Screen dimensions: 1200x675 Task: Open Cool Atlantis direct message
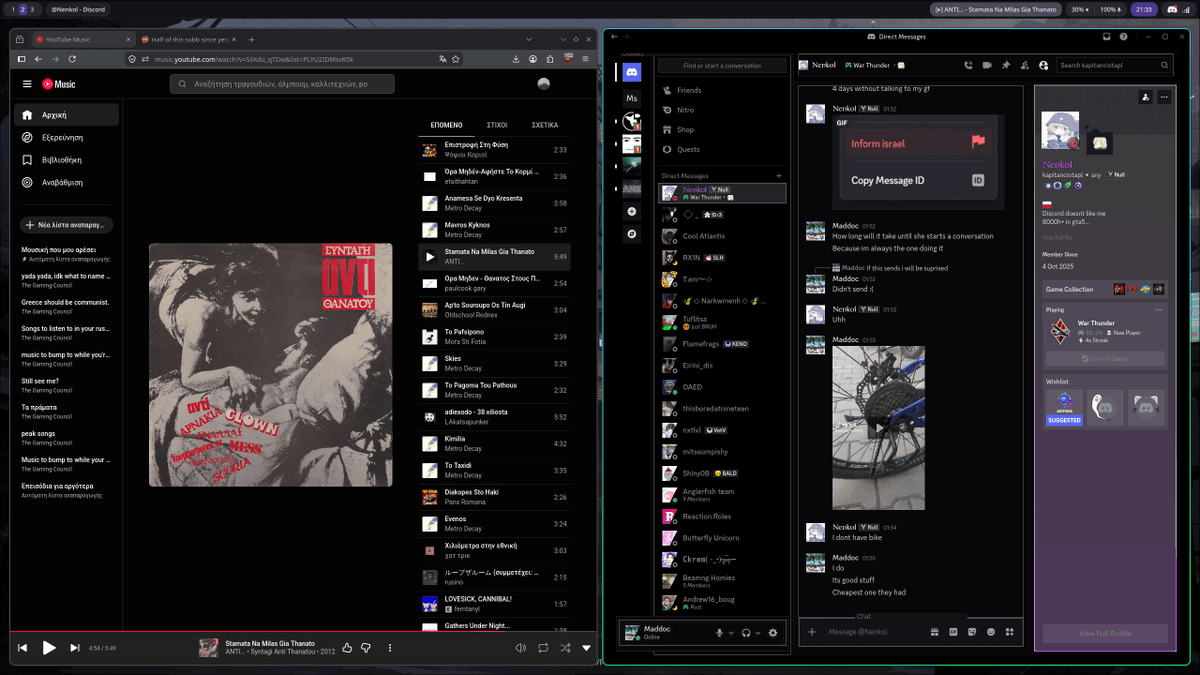click(722, 236)
